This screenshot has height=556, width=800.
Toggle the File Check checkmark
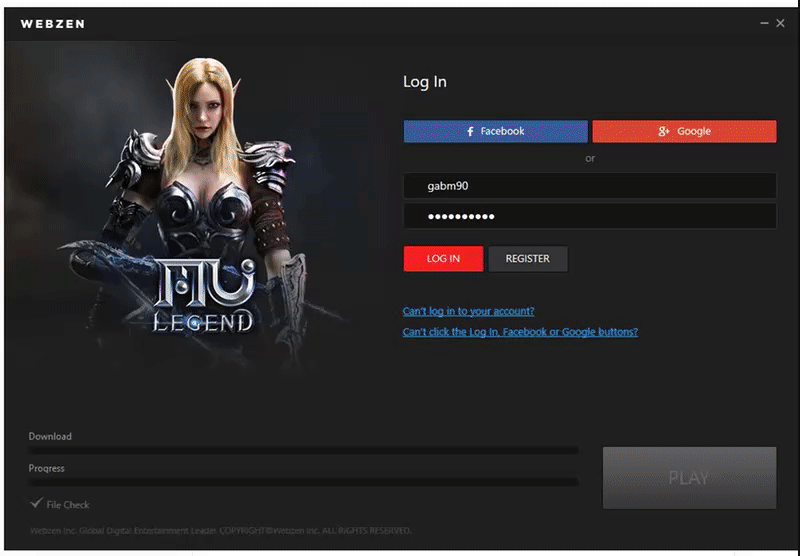tap(36, 503)
